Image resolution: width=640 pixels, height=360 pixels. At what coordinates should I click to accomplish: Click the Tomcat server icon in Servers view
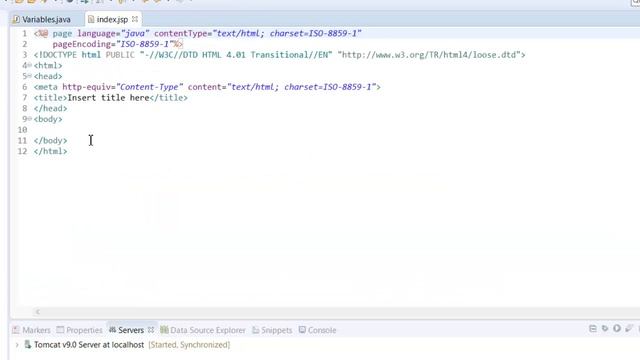coord(27,344)
